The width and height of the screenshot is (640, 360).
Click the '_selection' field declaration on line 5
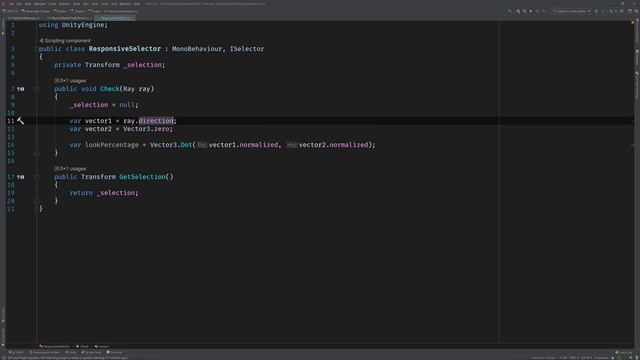coord(143,65)
